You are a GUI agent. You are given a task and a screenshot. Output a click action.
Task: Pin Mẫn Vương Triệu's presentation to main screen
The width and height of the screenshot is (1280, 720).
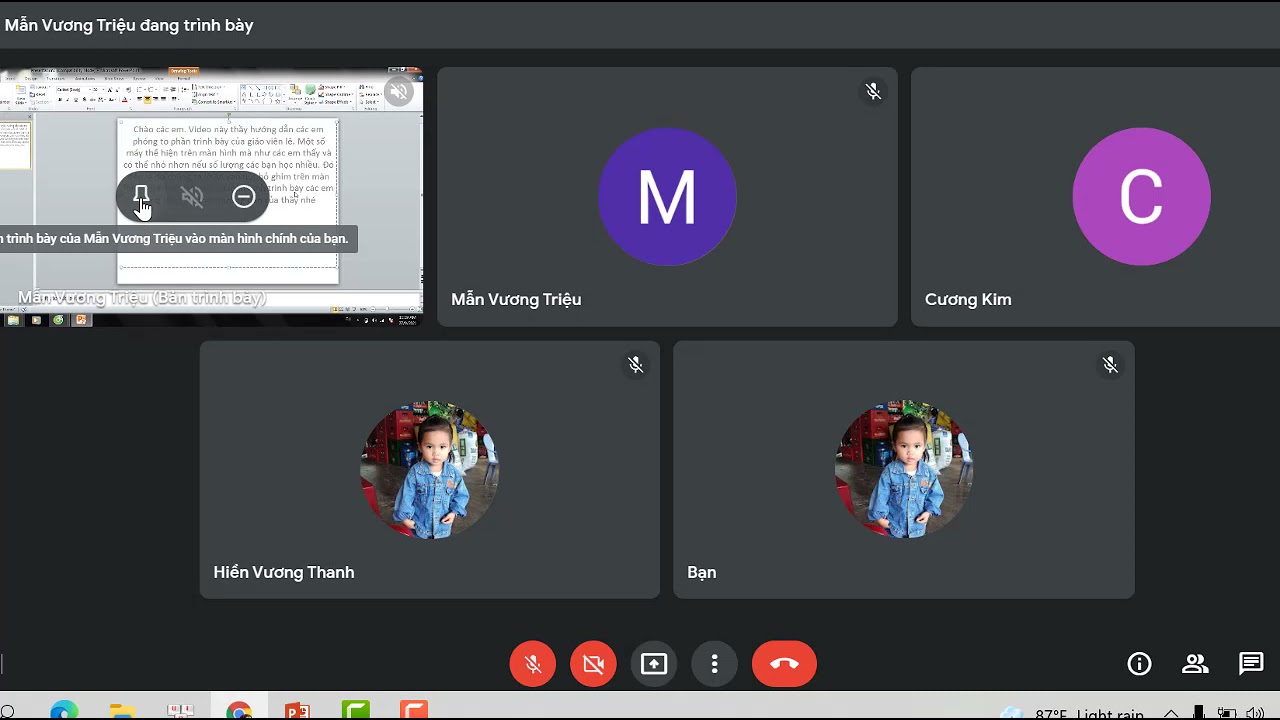(141, 197)
